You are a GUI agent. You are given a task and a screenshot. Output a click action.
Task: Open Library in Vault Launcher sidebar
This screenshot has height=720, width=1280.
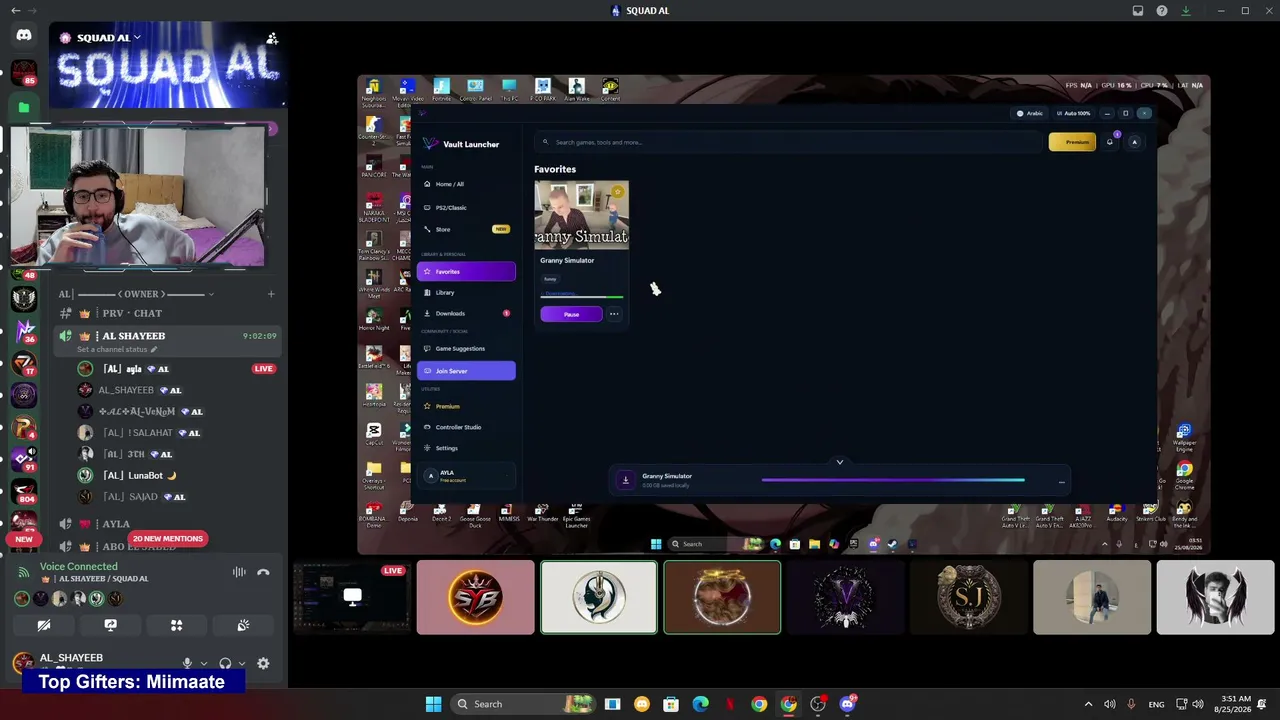(x=466, y=292)
